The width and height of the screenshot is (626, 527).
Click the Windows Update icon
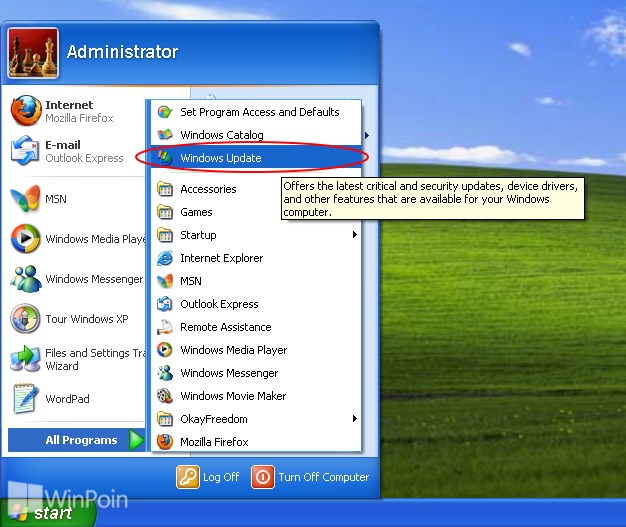164,157
